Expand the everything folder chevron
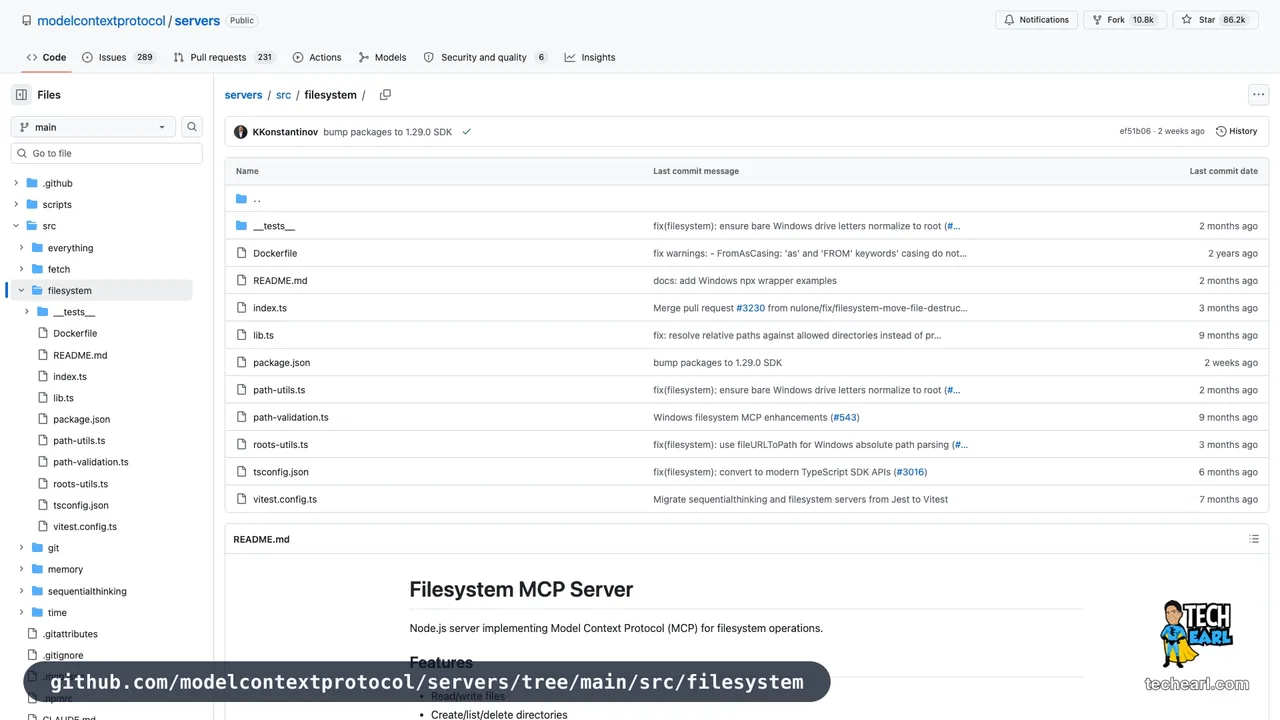The image size is (1280, 720). [x=22, y=248]
